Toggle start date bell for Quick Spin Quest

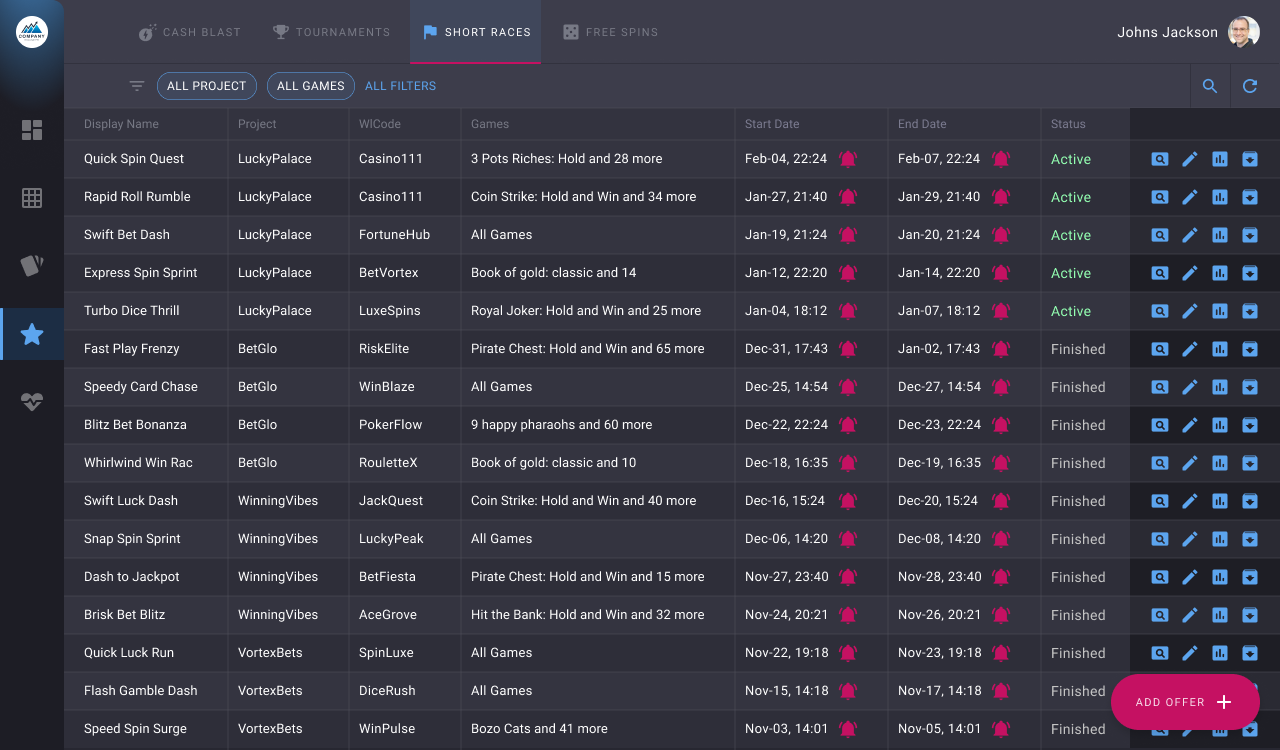848,159
